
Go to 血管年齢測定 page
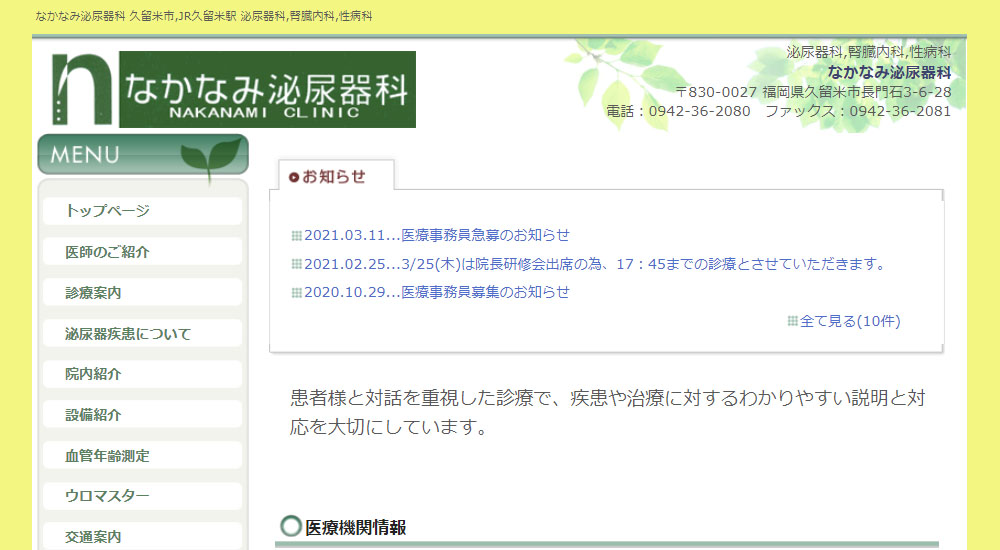pyautogui.click(x=142, y=456)
